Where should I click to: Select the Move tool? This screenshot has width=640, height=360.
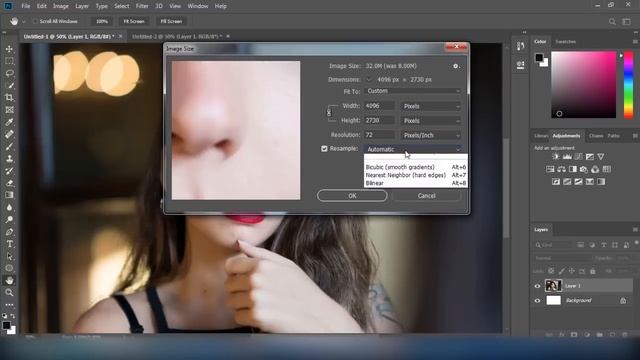pyautogui.click(x=9, y=49)
